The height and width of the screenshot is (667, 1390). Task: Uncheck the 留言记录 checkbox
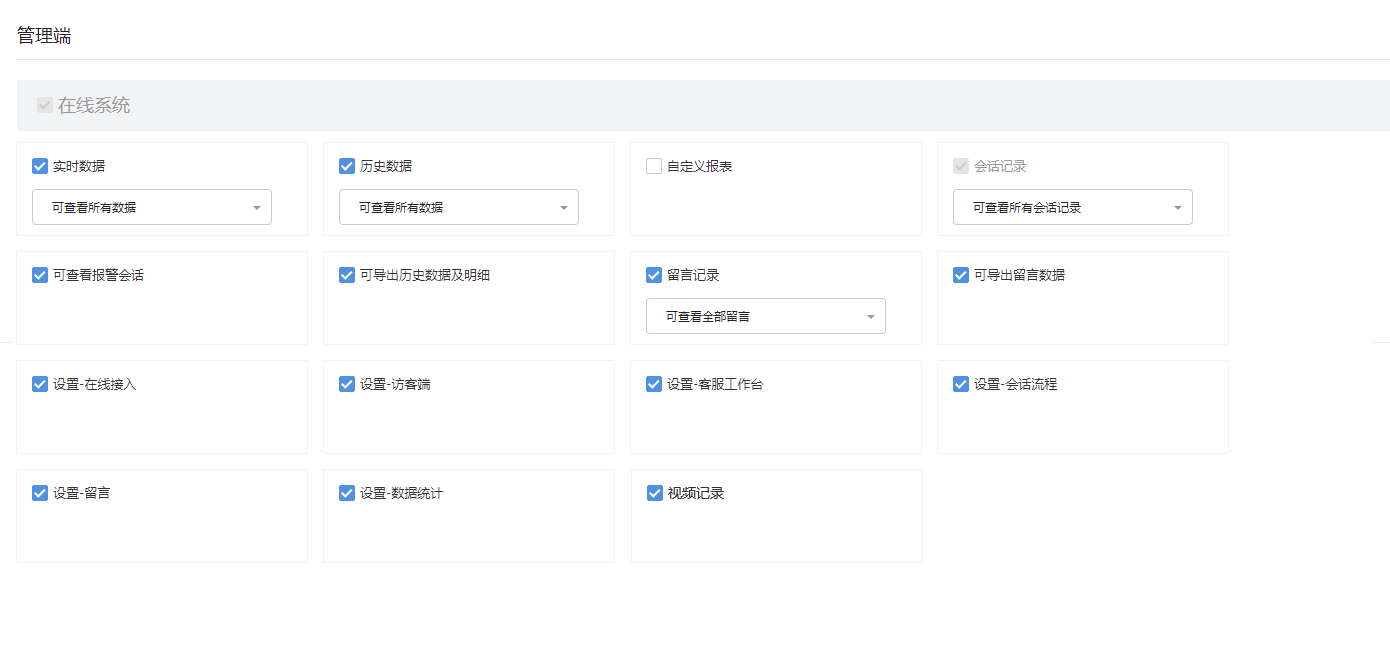click(x=654, y=275)
